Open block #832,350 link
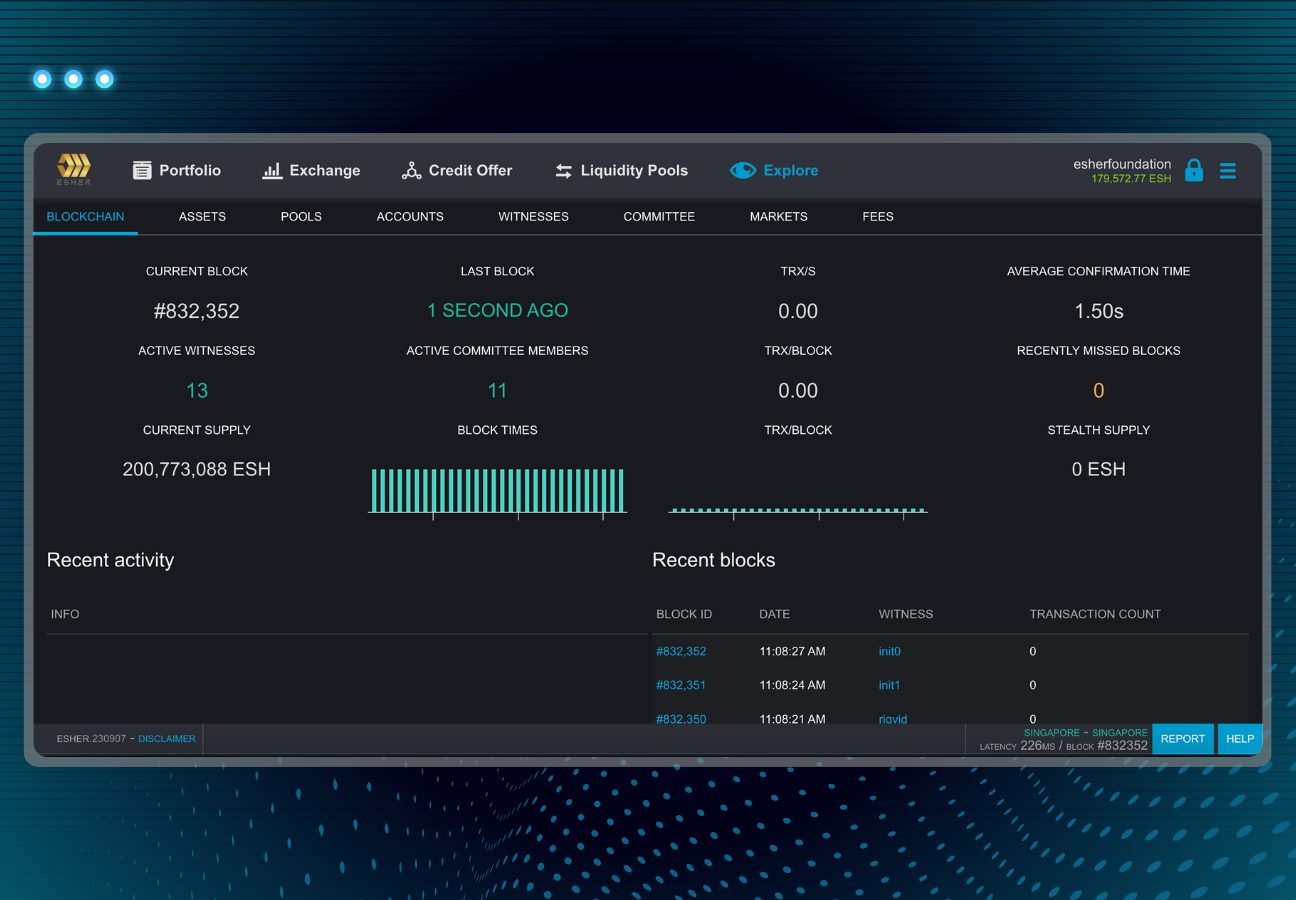Viewport: 1296px width, 900px height. 681,718
